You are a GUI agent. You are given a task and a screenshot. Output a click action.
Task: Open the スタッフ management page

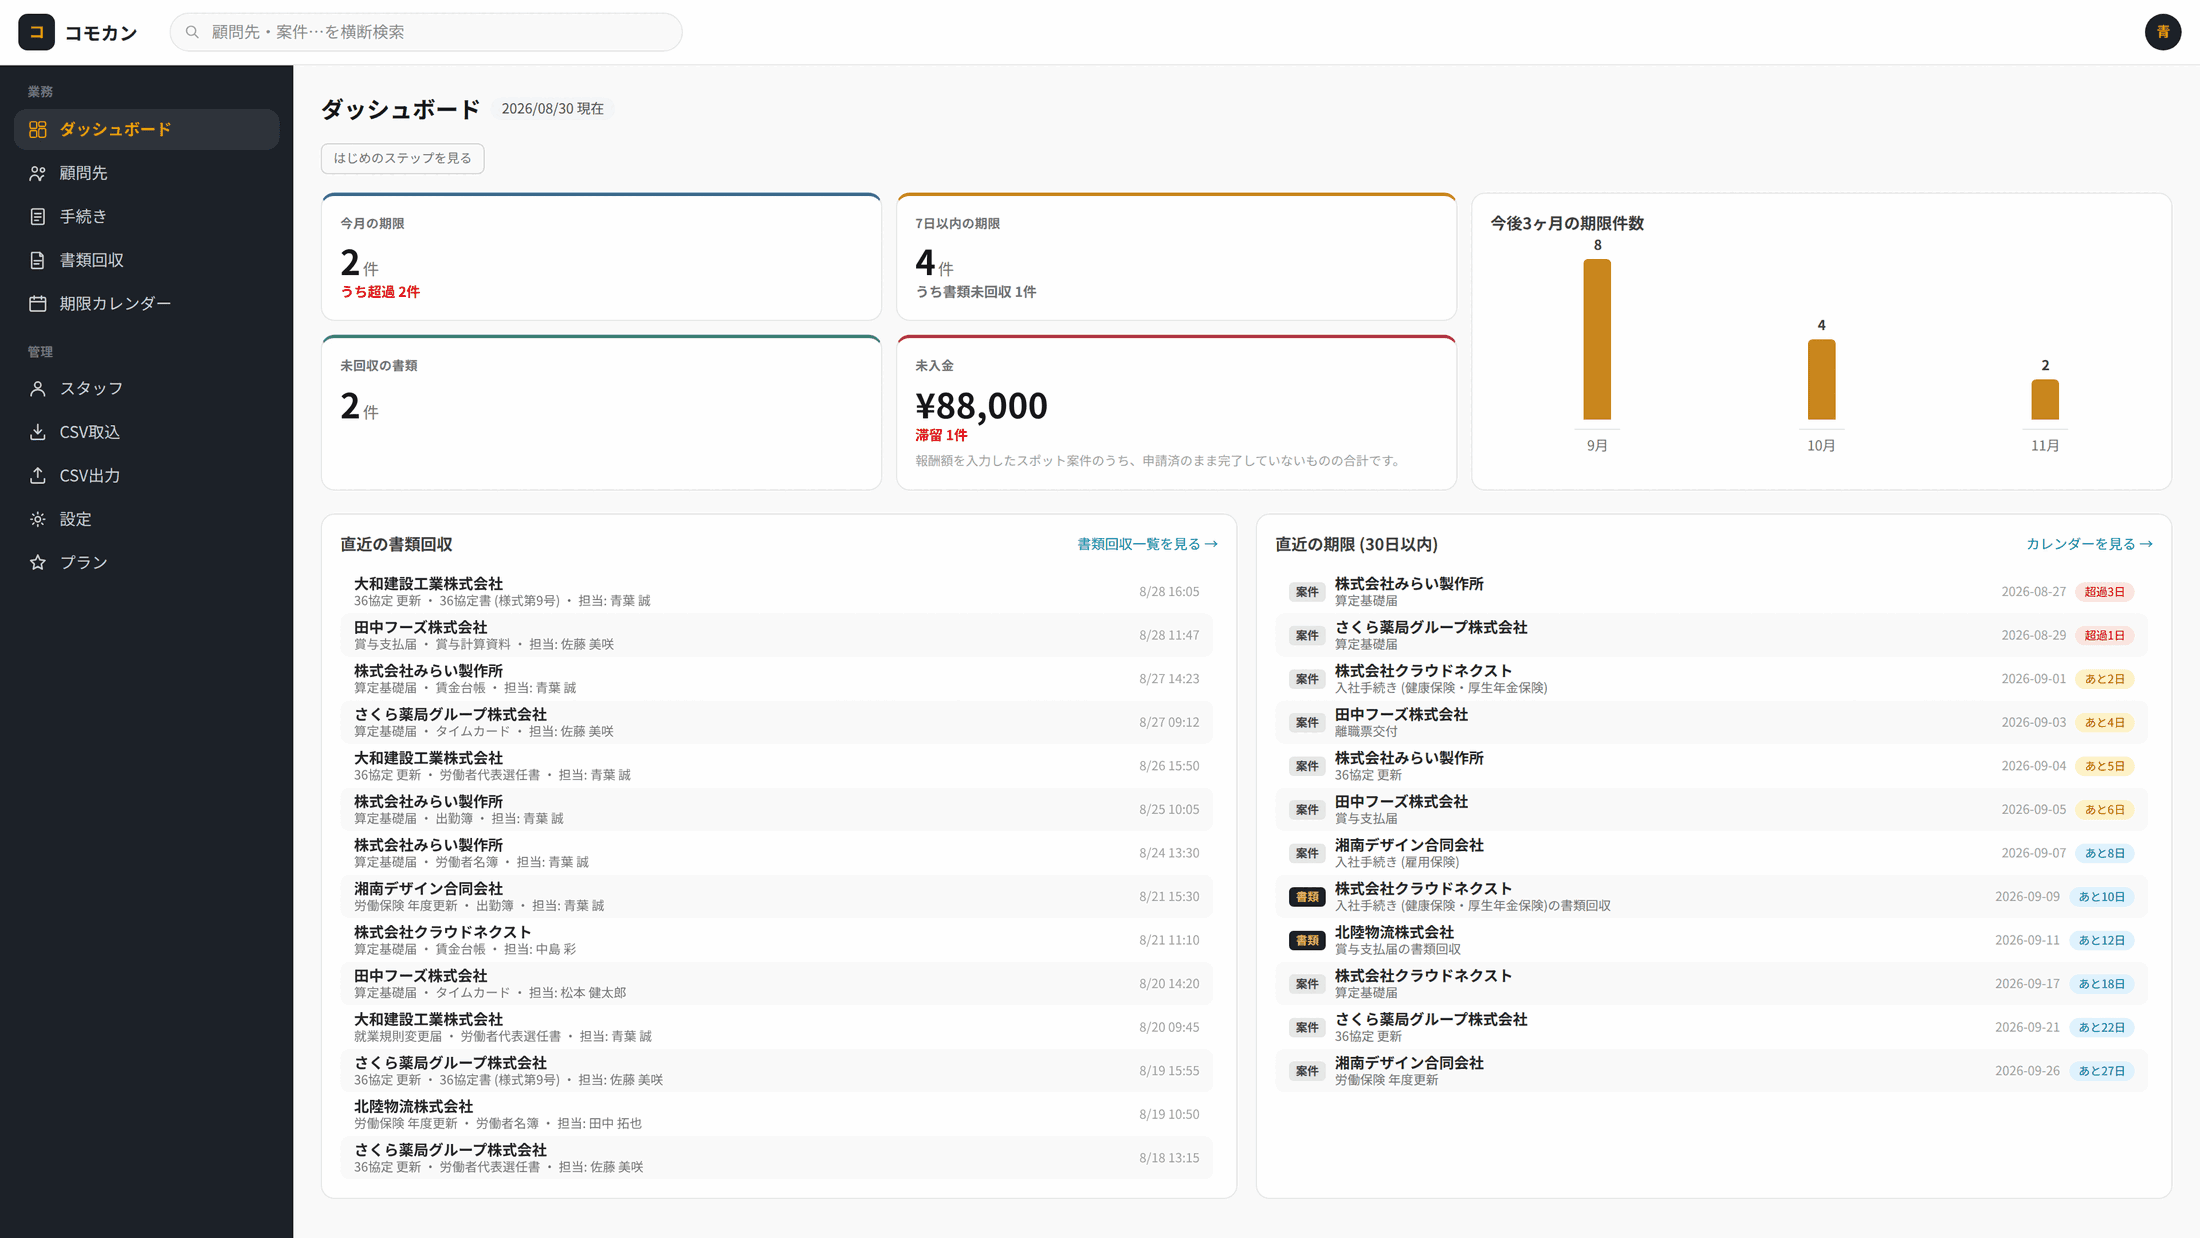147,388
